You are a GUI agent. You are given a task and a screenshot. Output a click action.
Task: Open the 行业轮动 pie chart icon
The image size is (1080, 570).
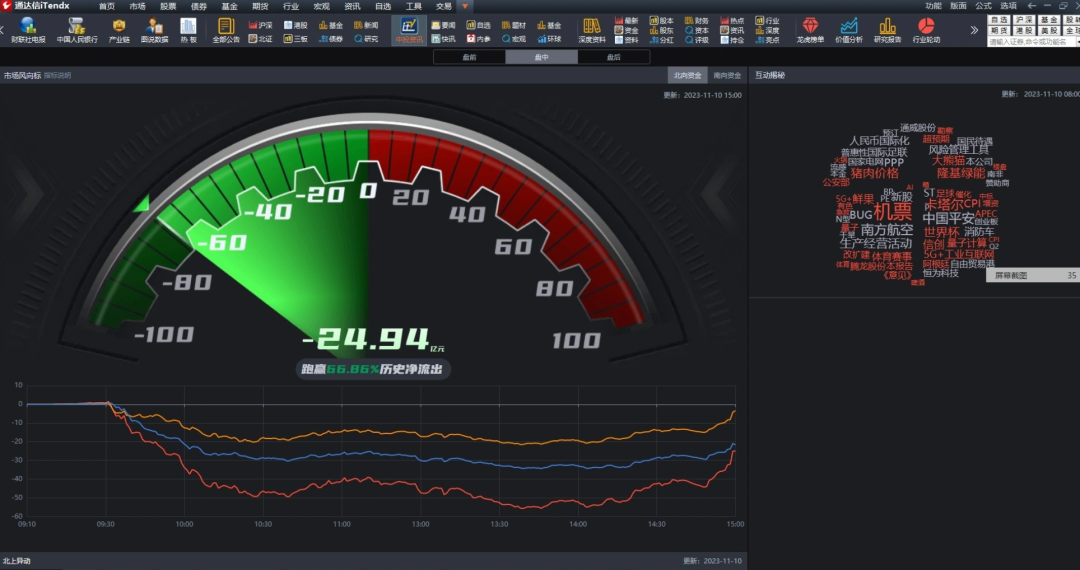click(926, 30)
